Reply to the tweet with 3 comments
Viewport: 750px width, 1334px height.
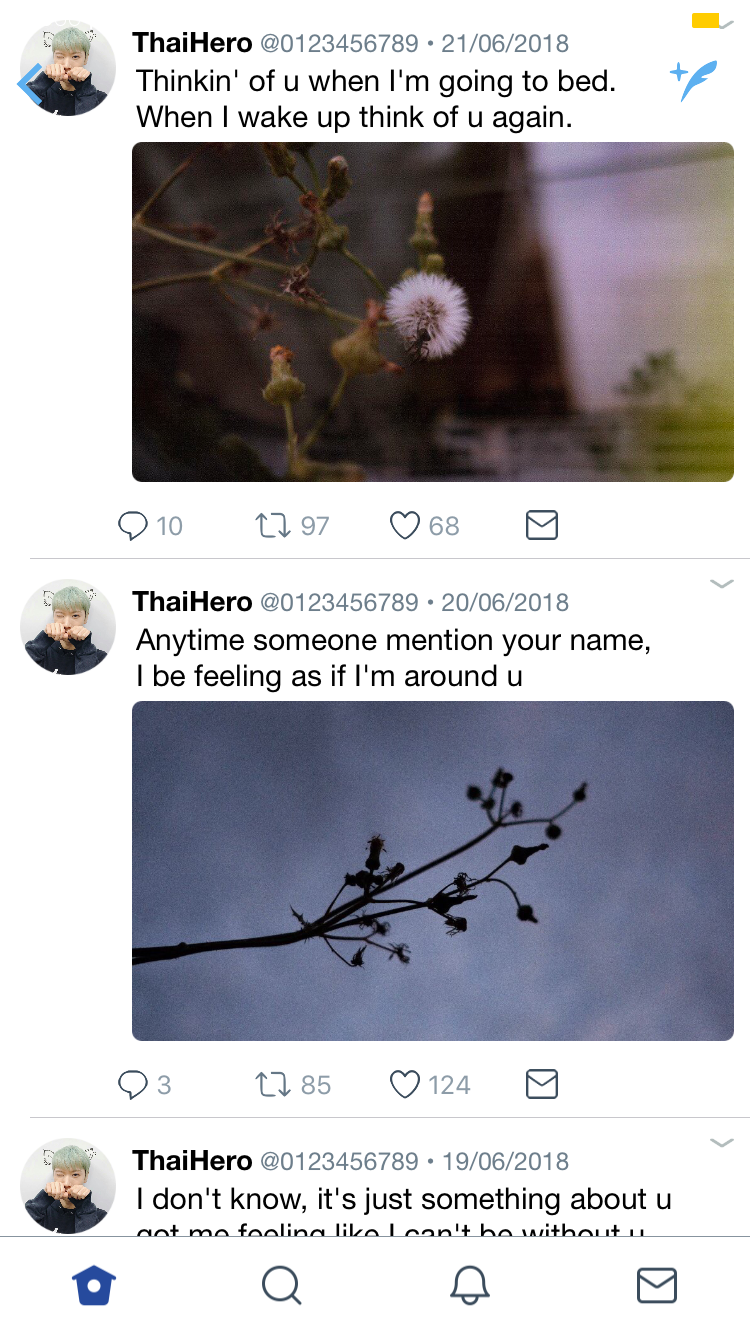[133, 1084]
